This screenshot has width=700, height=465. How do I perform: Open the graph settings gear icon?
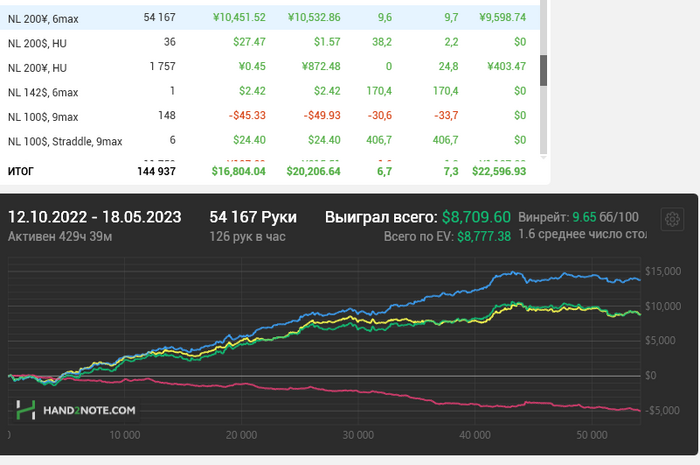click(672, 219)
